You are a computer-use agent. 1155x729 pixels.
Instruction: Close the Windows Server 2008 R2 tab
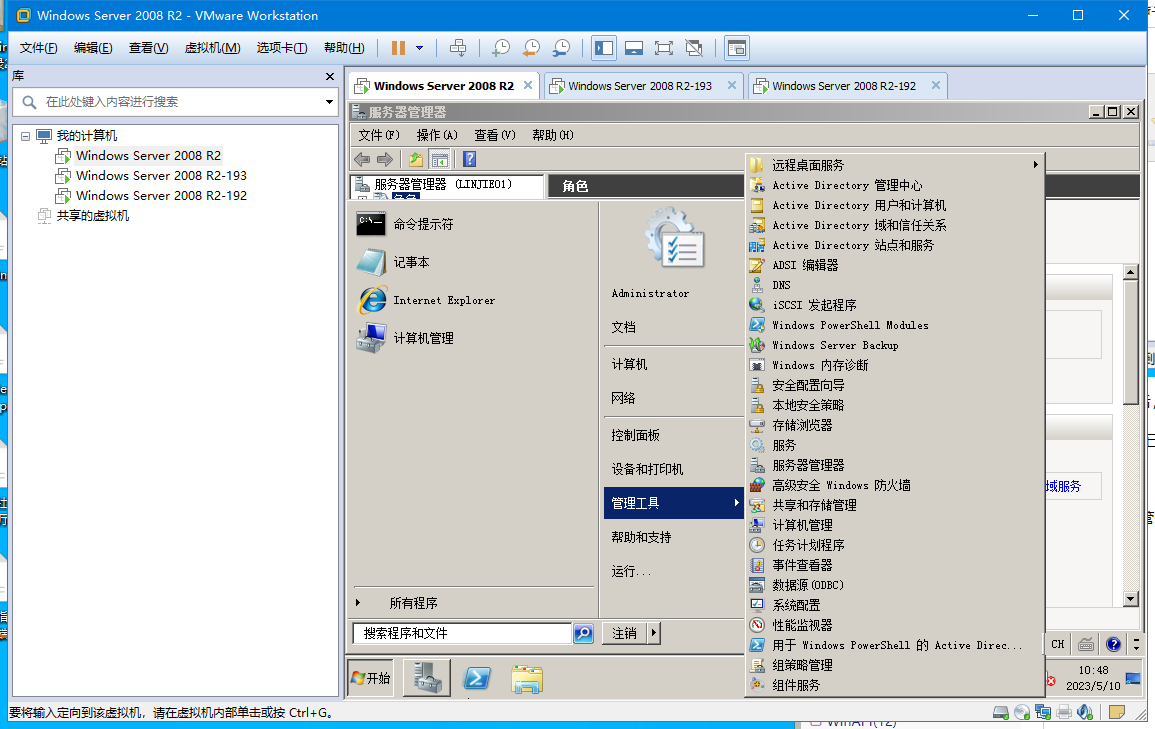point(528,85)
